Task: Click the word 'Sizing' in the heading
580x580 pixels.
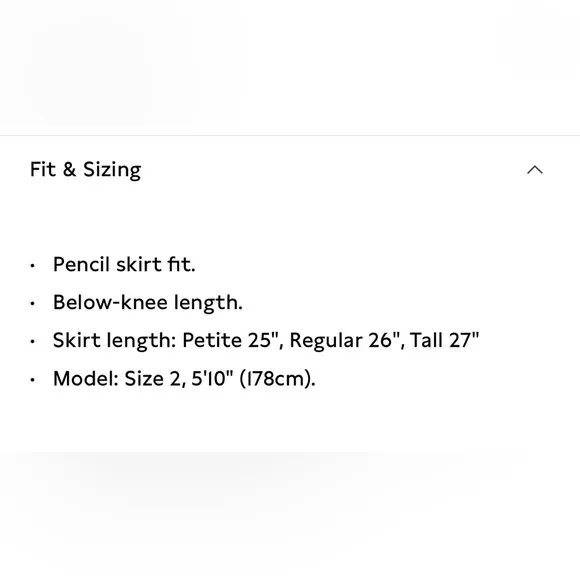Action: click(112, 170)
